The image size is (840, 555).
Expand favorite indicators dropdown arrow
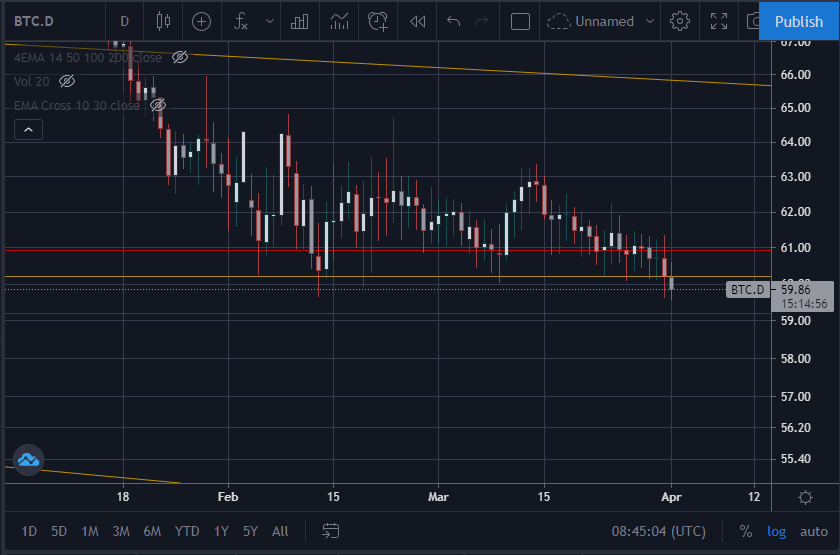pyautogui.click(x=269, y=21)
